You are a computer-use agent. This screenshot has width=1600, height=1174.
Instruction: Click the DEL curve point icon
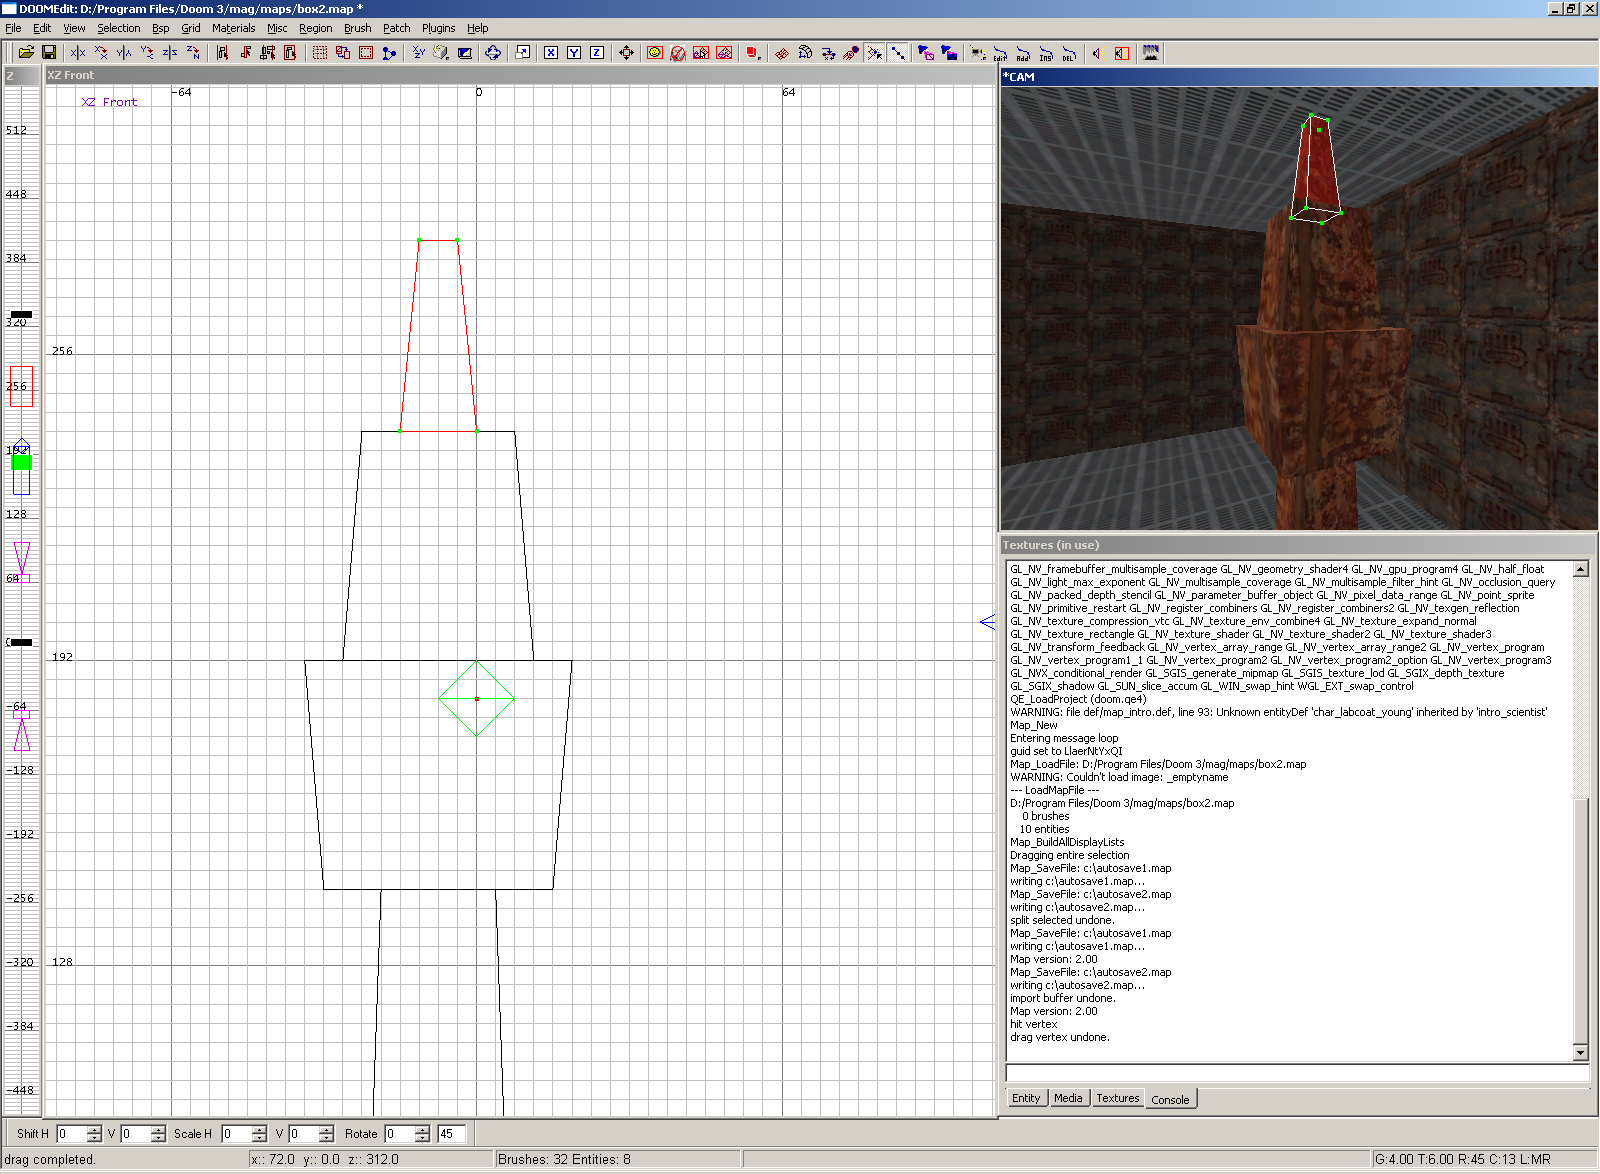[1068, 53]
